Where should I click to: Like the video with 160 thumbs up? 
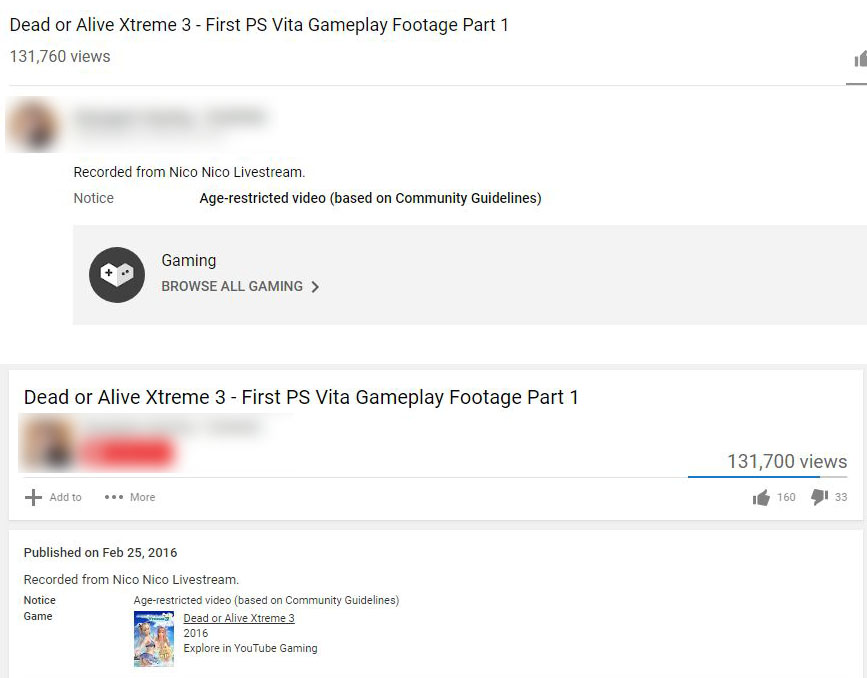coord(761,498)
